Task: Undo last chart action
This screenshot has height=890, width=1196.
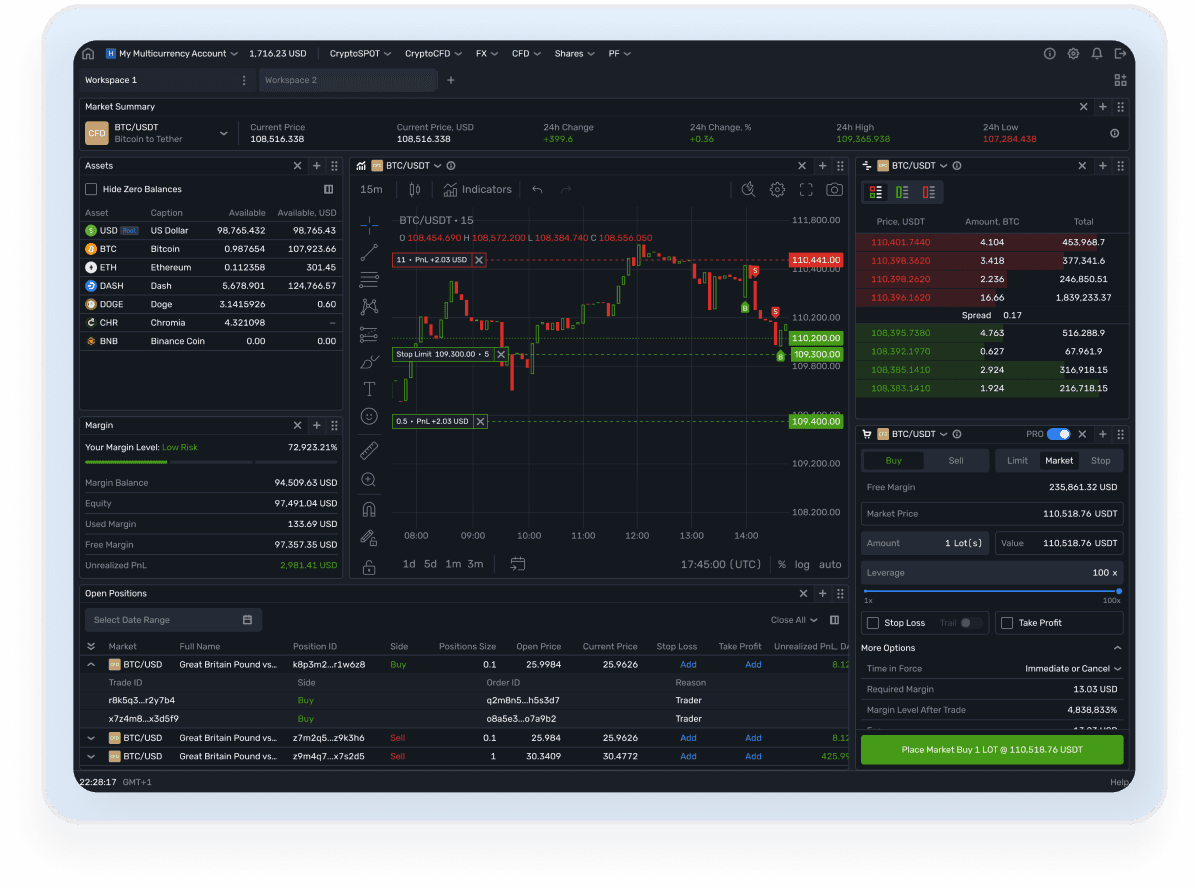Action: 538,189
